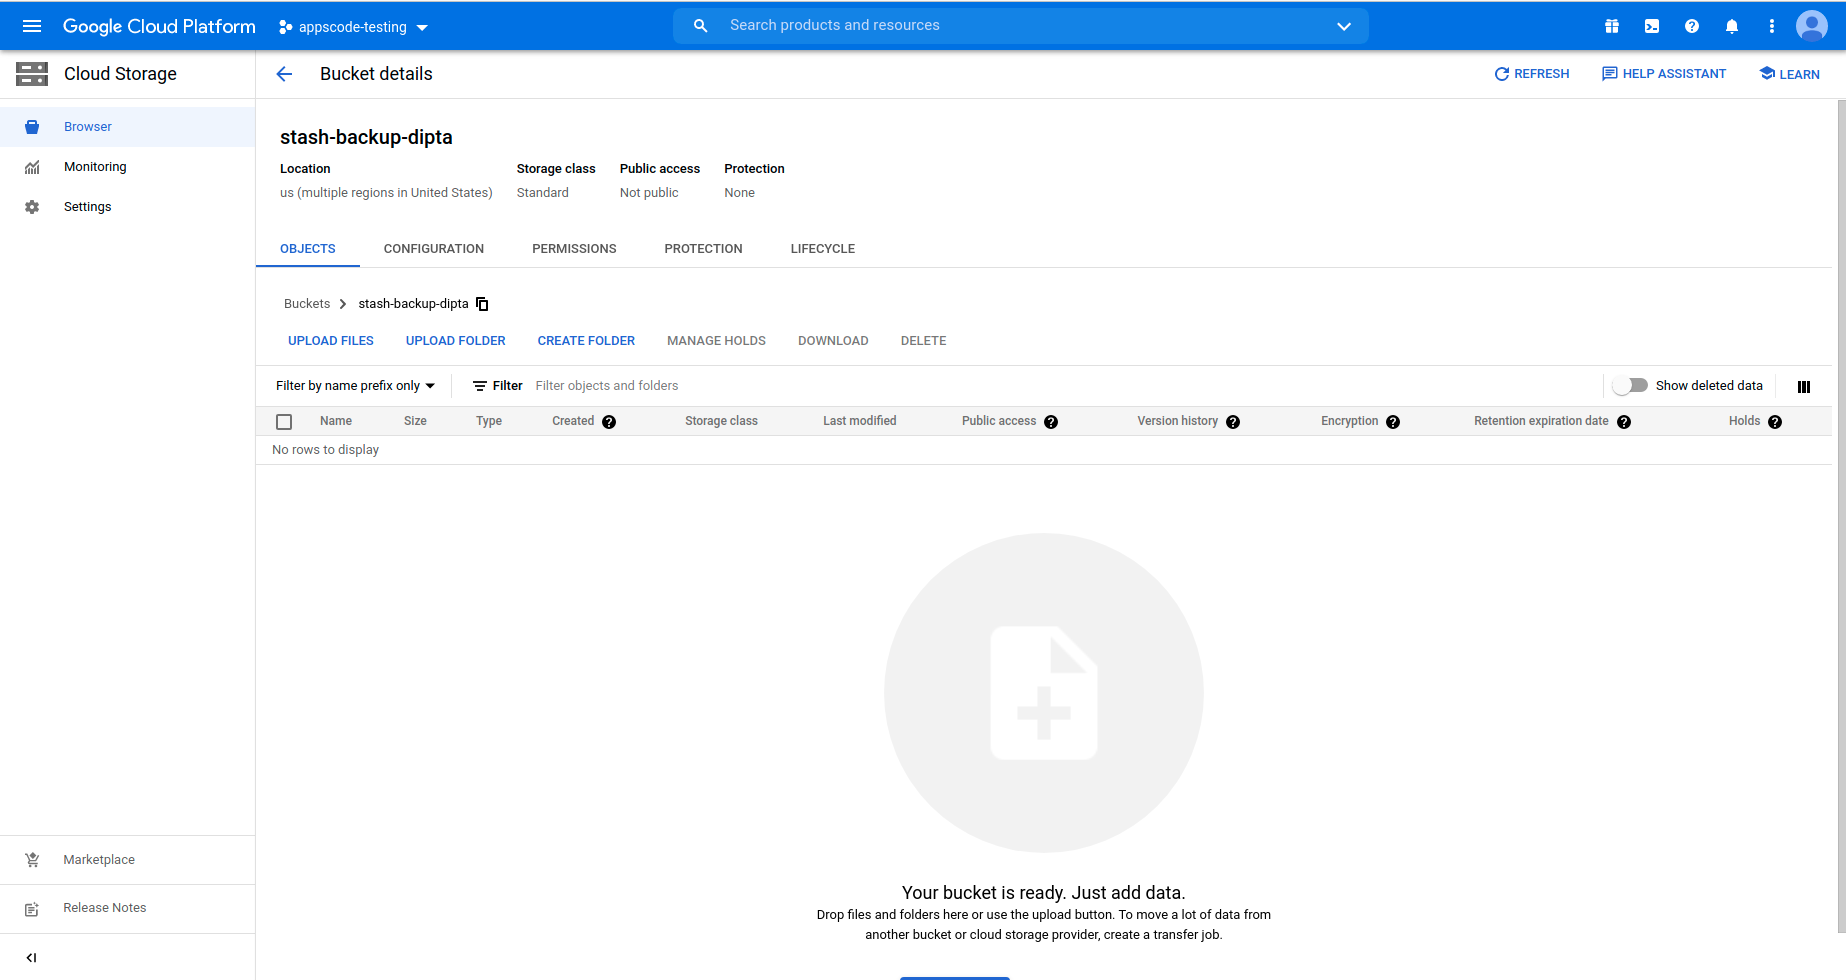Viewport: 1846px width, 980px height.
Task: Check the select-all objects checkbox
Action: coord(284,422)
